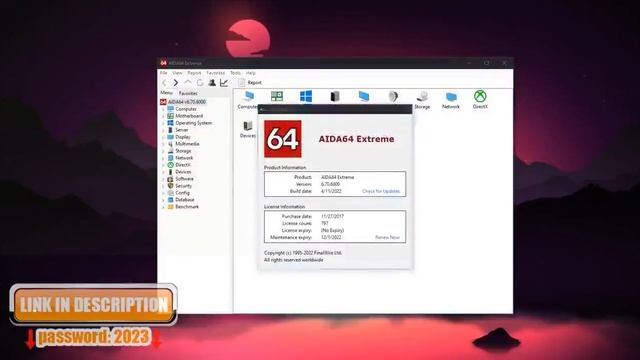Click the version value 6.70.6000 in dialog
This screenshot has height=360, width=640.
point(330,184)
